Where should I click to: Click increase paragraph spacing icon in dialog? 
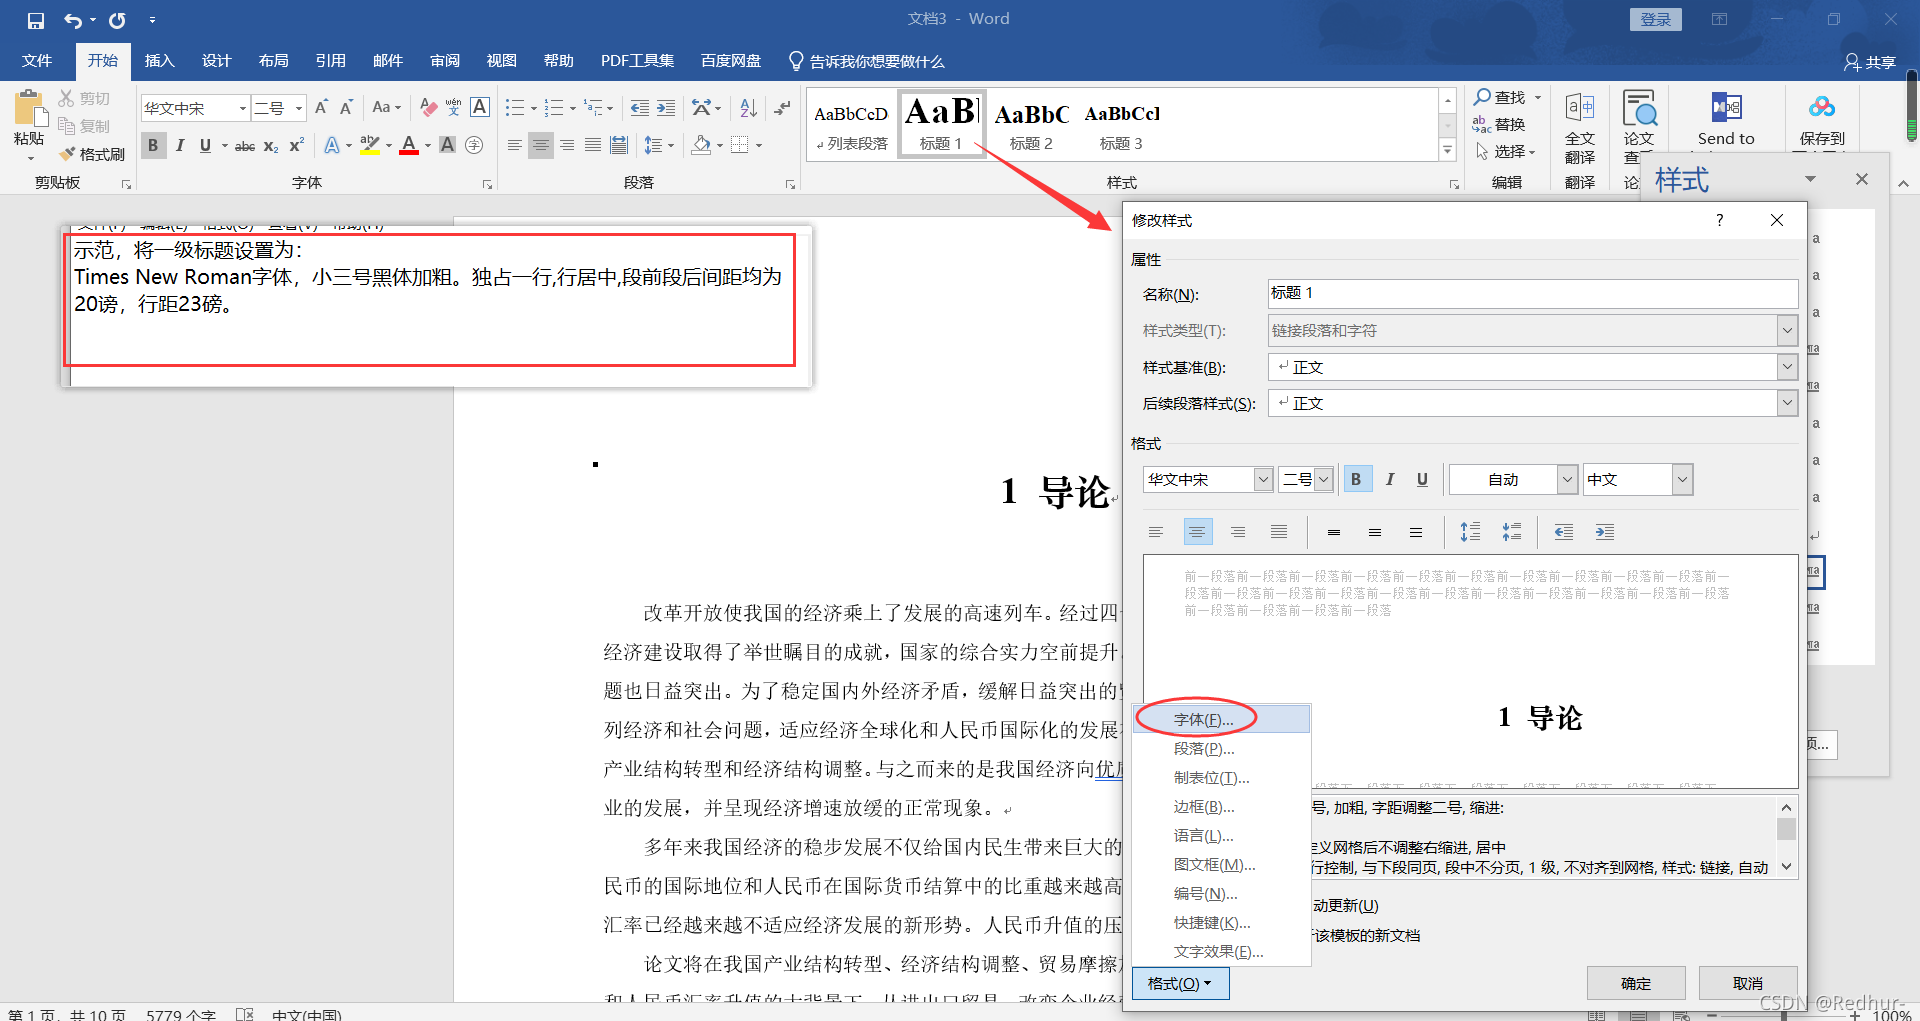point(1470,532)
